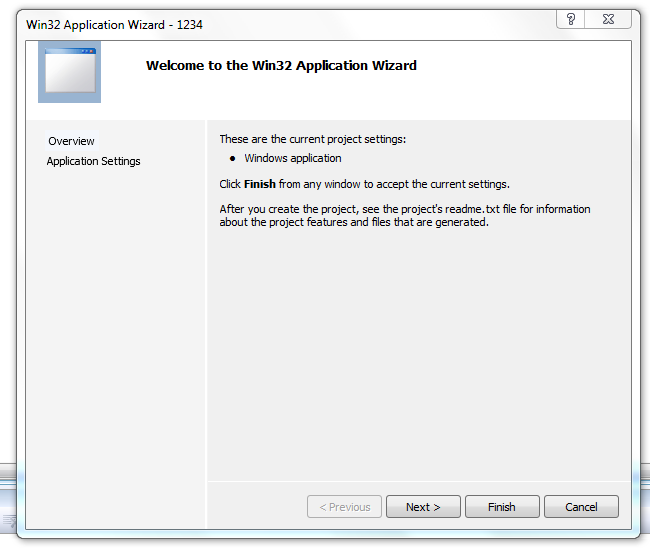
Task: Click the 'Click Finish from any window' sentence
Action: [364, 184]
